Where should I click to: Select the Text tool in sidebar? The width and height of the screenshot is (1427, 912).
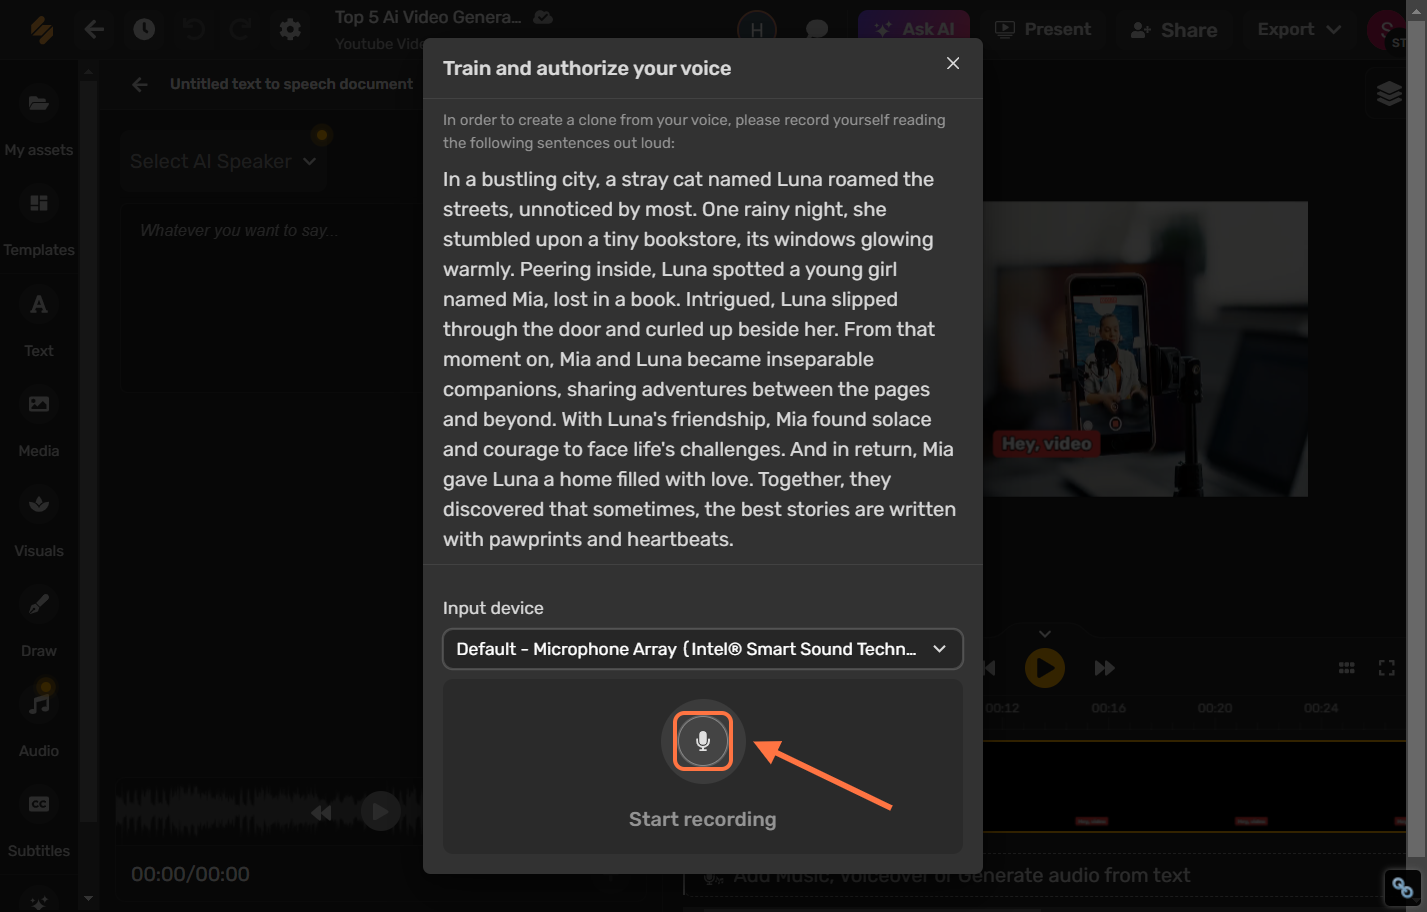point(39,324)
